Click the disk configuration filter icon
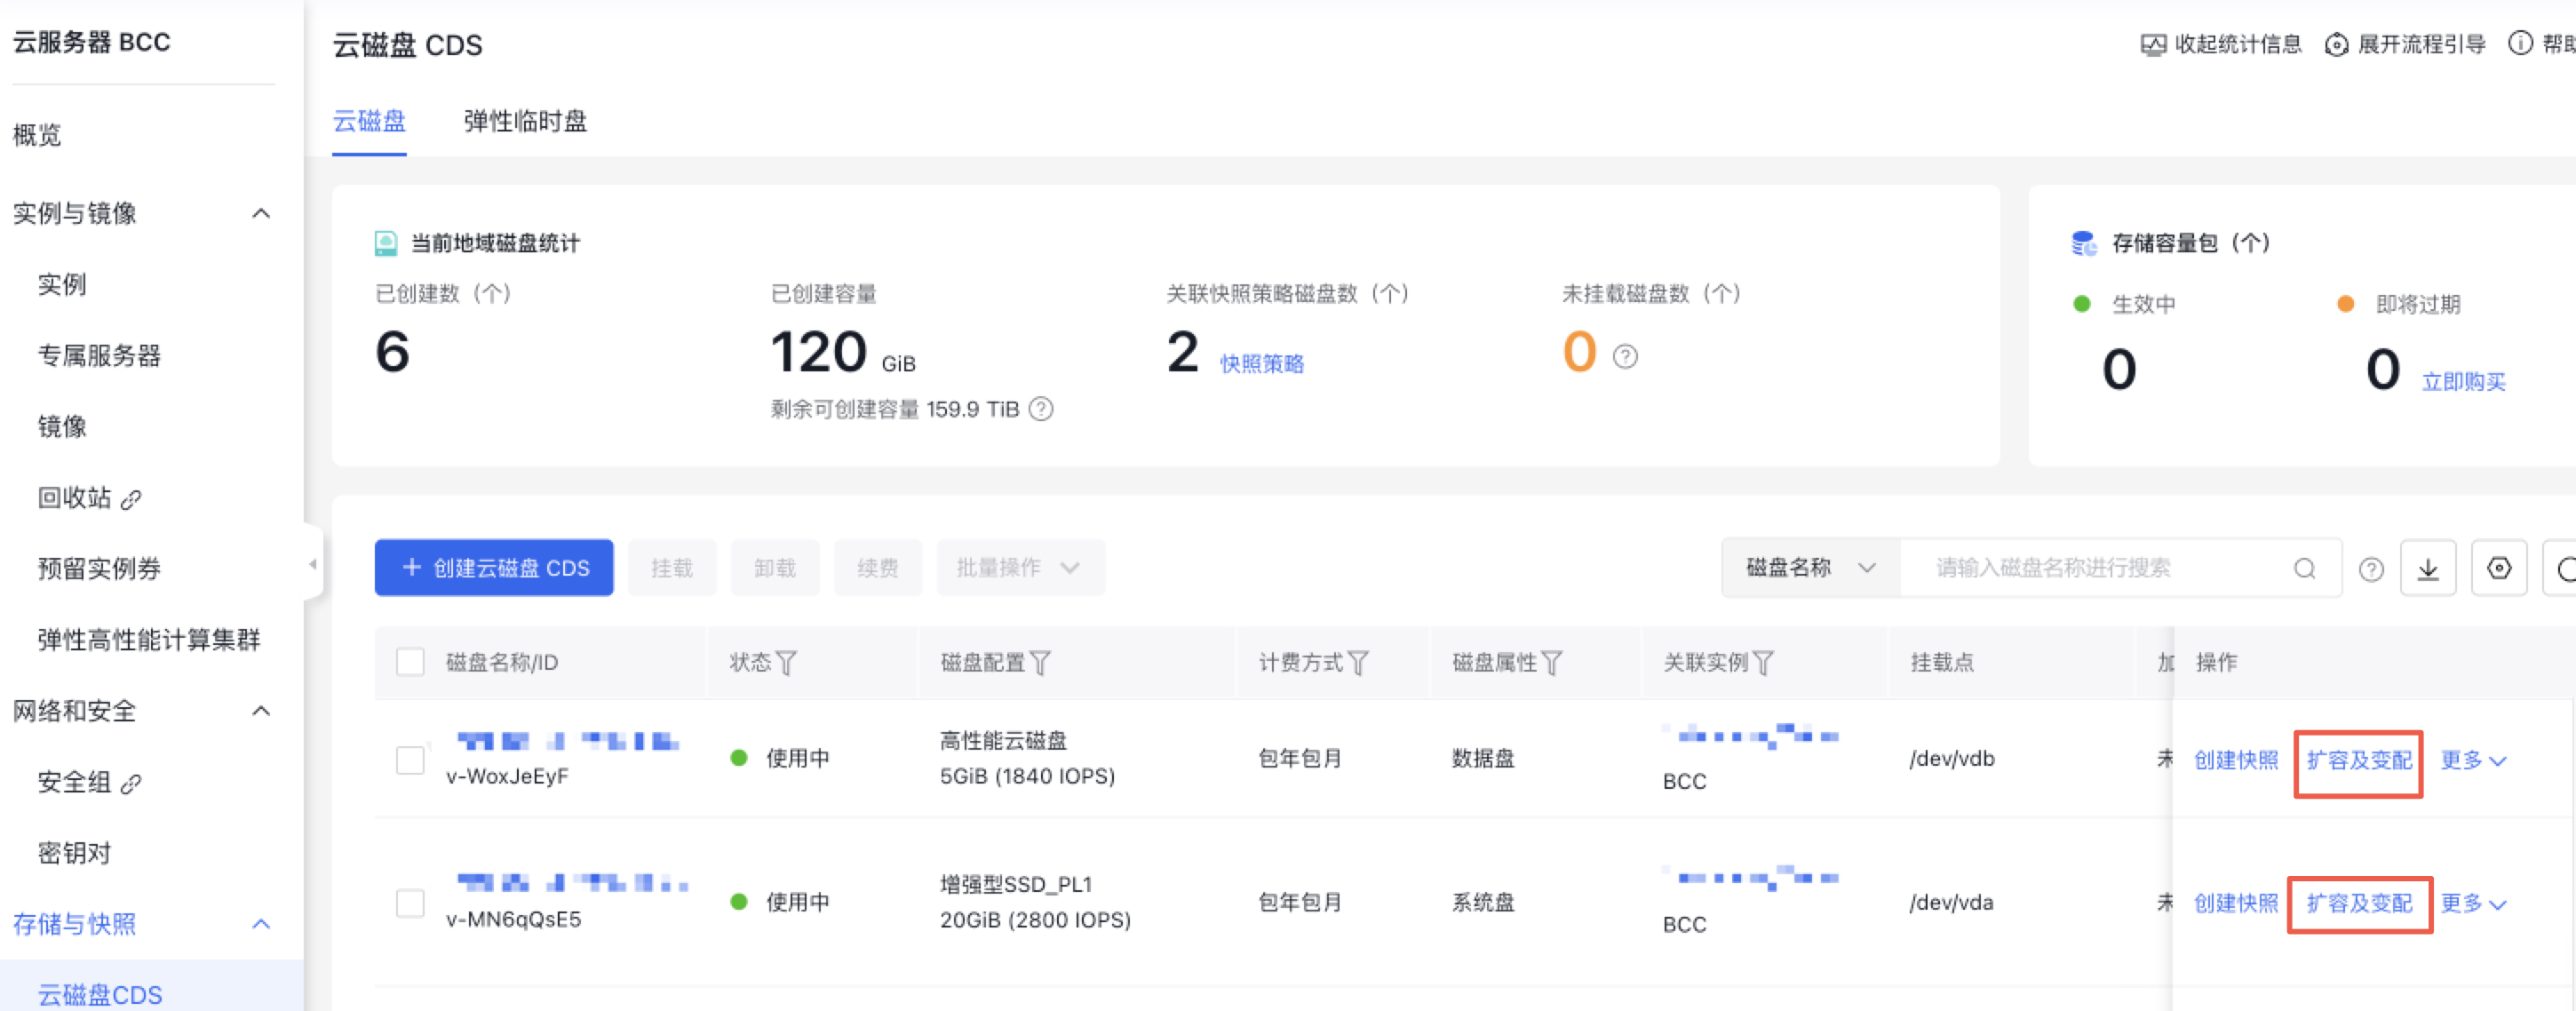 [x=1040, y=663]
